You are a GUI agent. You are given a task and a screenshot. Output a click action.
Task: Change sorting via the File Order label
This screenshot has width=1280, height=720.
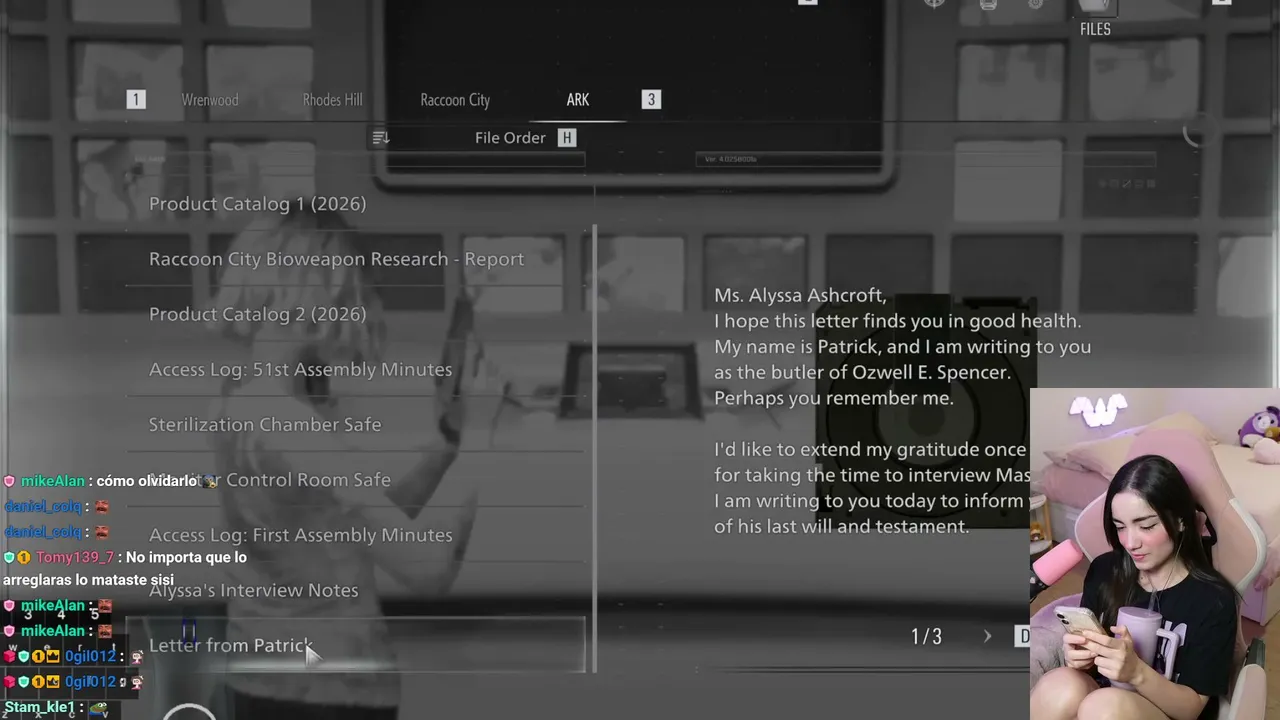coord(510,138)
